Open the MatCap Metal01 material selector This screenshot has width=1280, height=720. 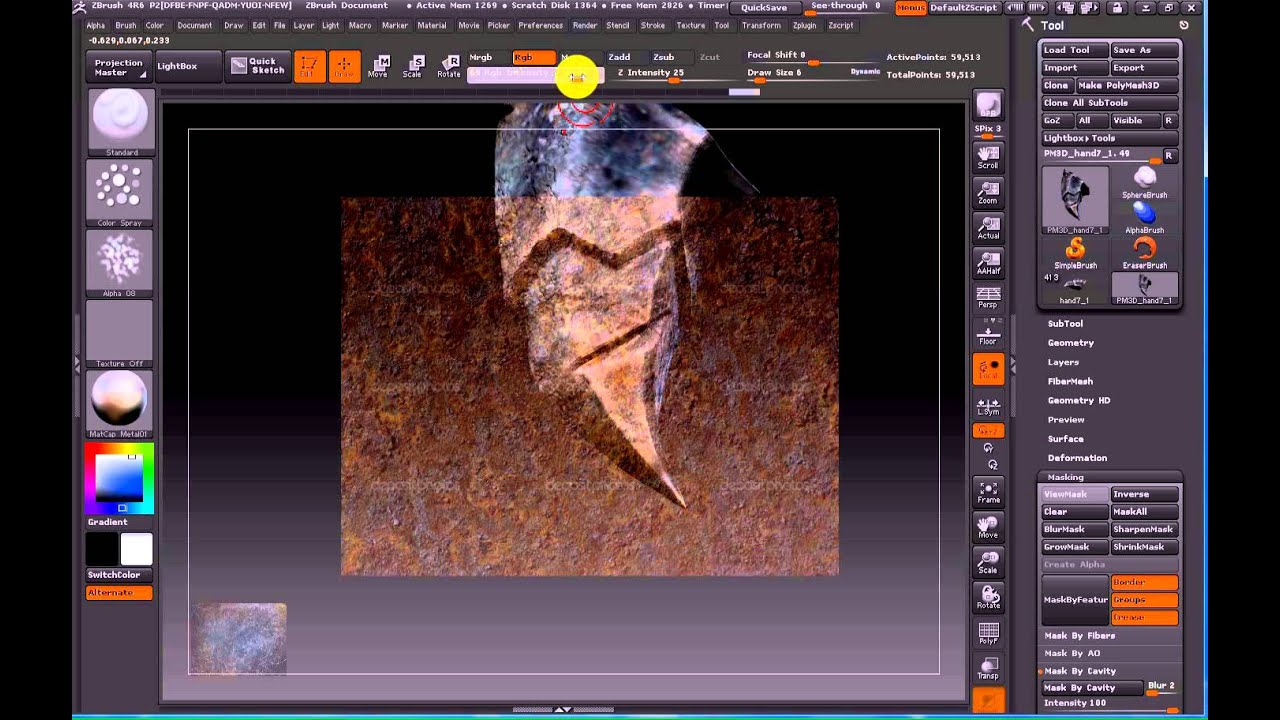120,404
